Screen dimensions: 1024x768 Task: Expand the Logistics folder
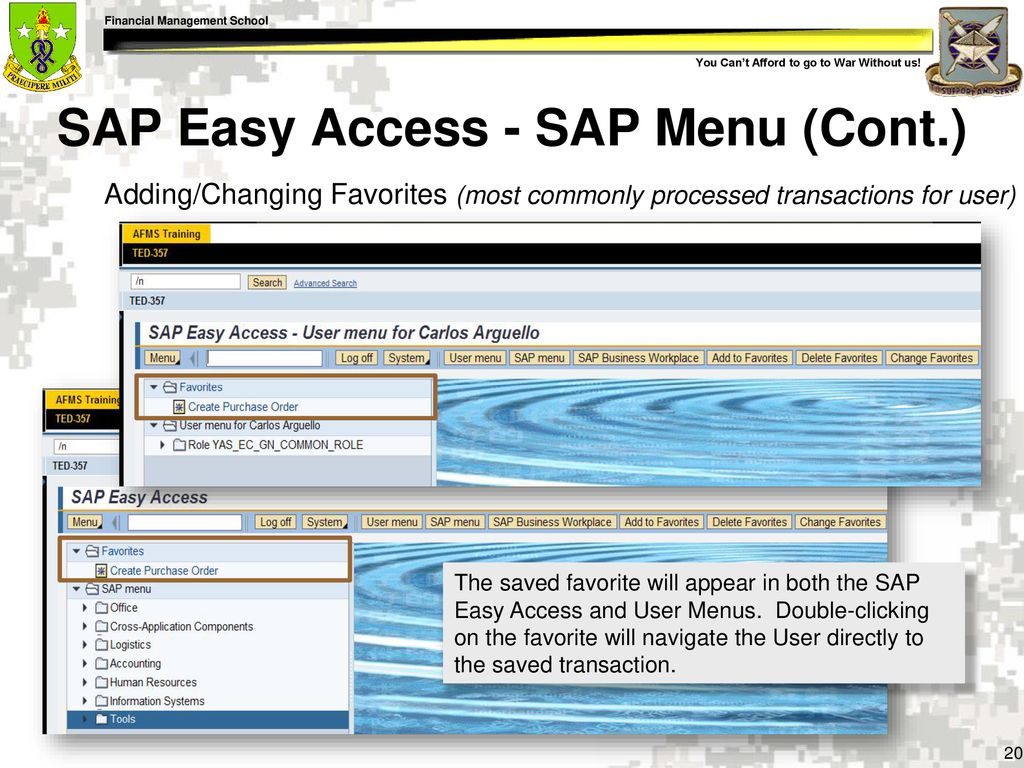click(85, 645)
